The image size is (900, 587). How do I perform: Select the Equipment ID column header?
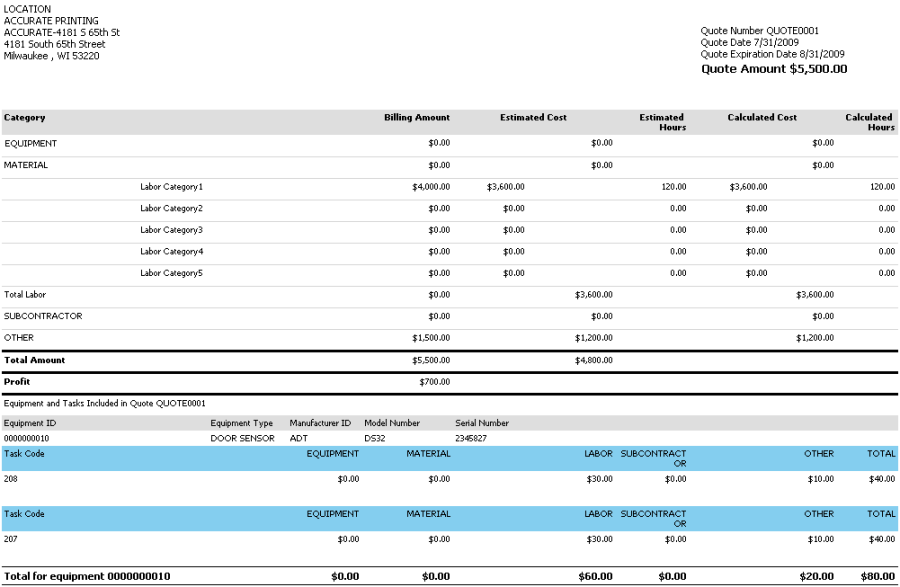click(x=30, y=423)
